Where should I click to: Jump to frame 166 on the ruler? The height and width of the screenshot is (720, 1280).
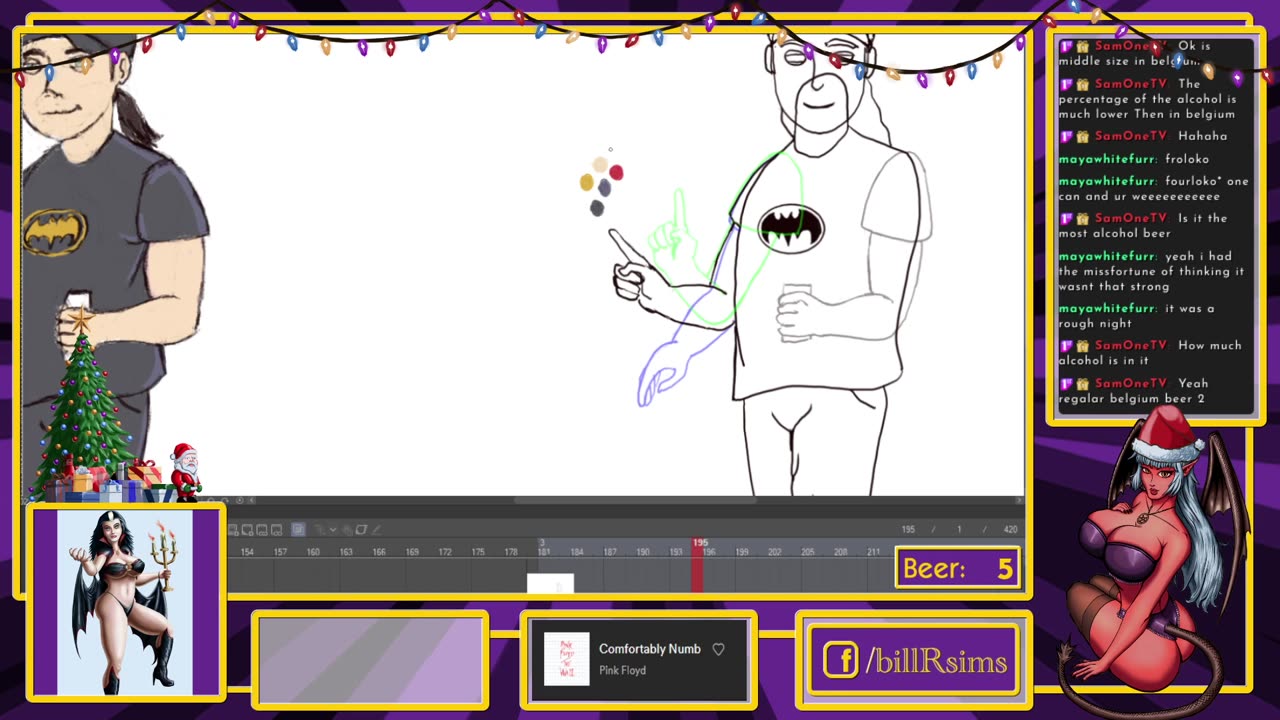[379, 552]
